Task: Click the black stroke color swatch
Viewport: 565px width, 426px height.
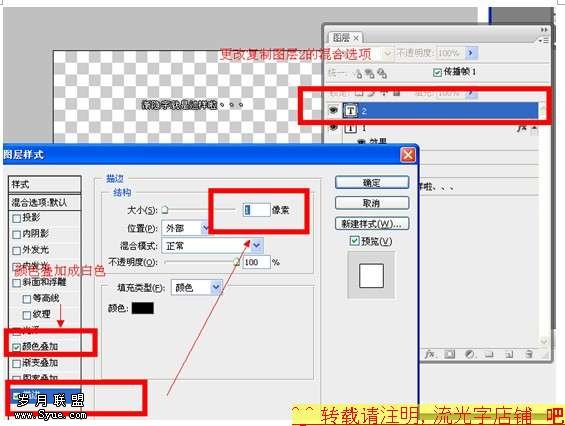Action: [143, 308]
